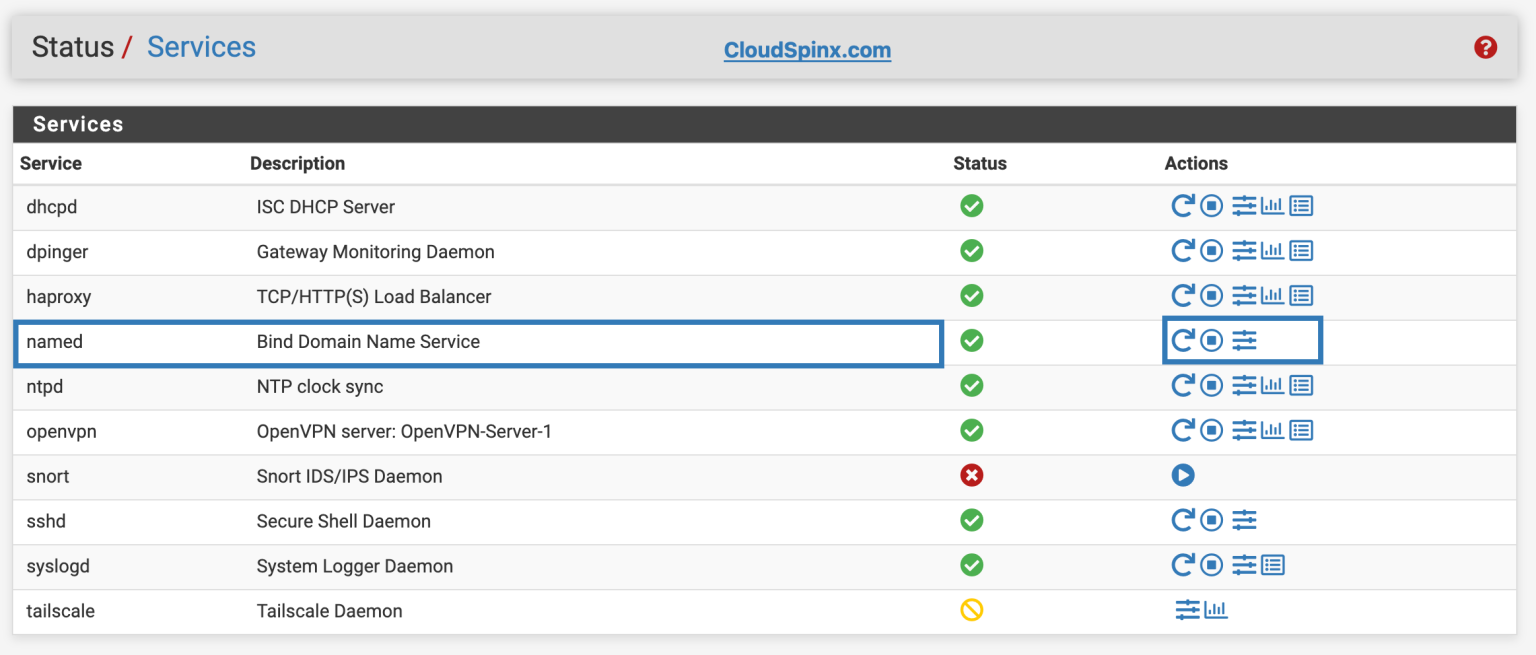The image size is (1536, 655).
Task: Open the Status breadcrumb menu
Action: pos(73,46)
